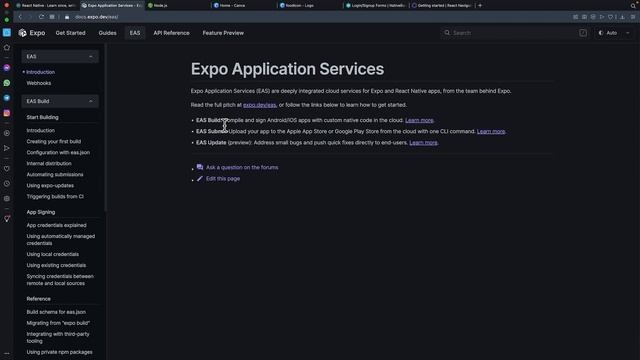Open Opera sidebar home icon

tap(7, 48)
